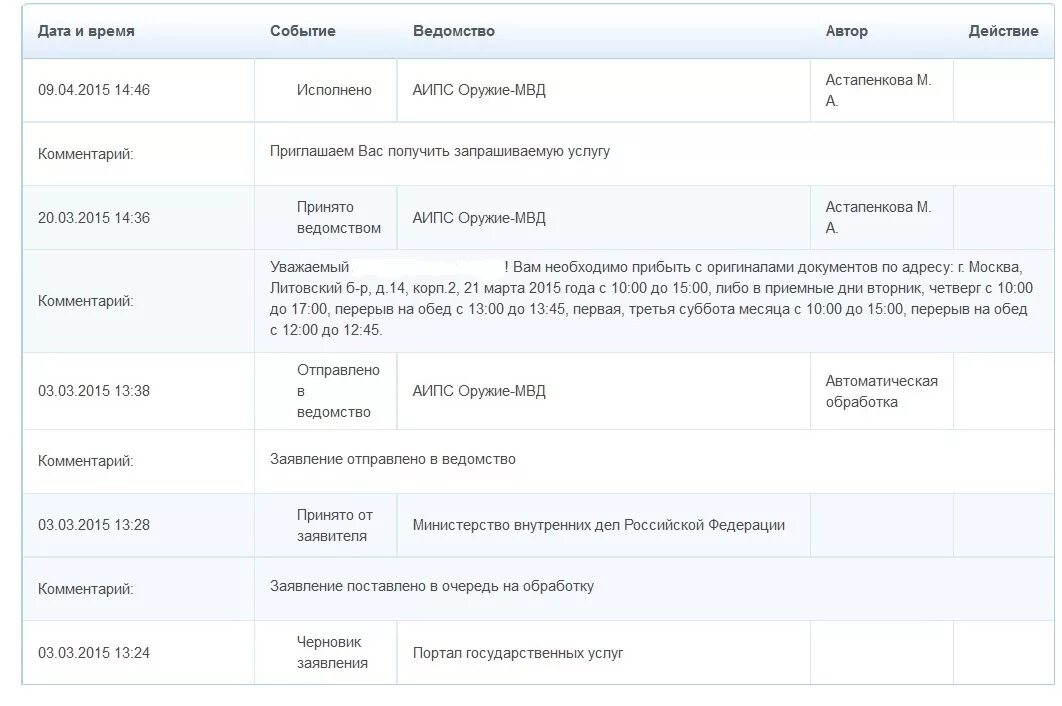
Task: Select the "Ведомство" column header
Action: click(453, 31)
